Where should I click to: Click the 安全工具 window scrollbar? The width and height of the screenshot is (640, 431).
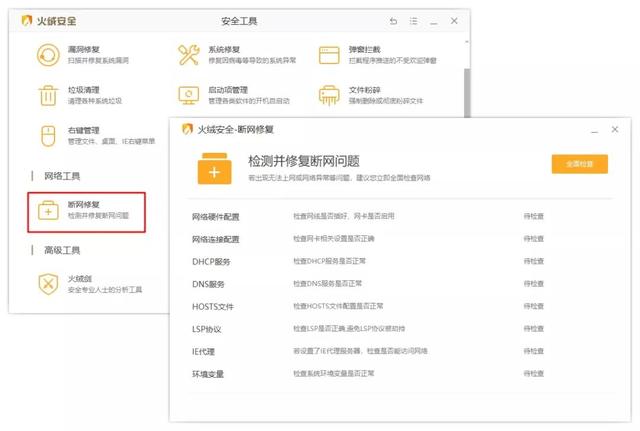[x=467, y=92]
